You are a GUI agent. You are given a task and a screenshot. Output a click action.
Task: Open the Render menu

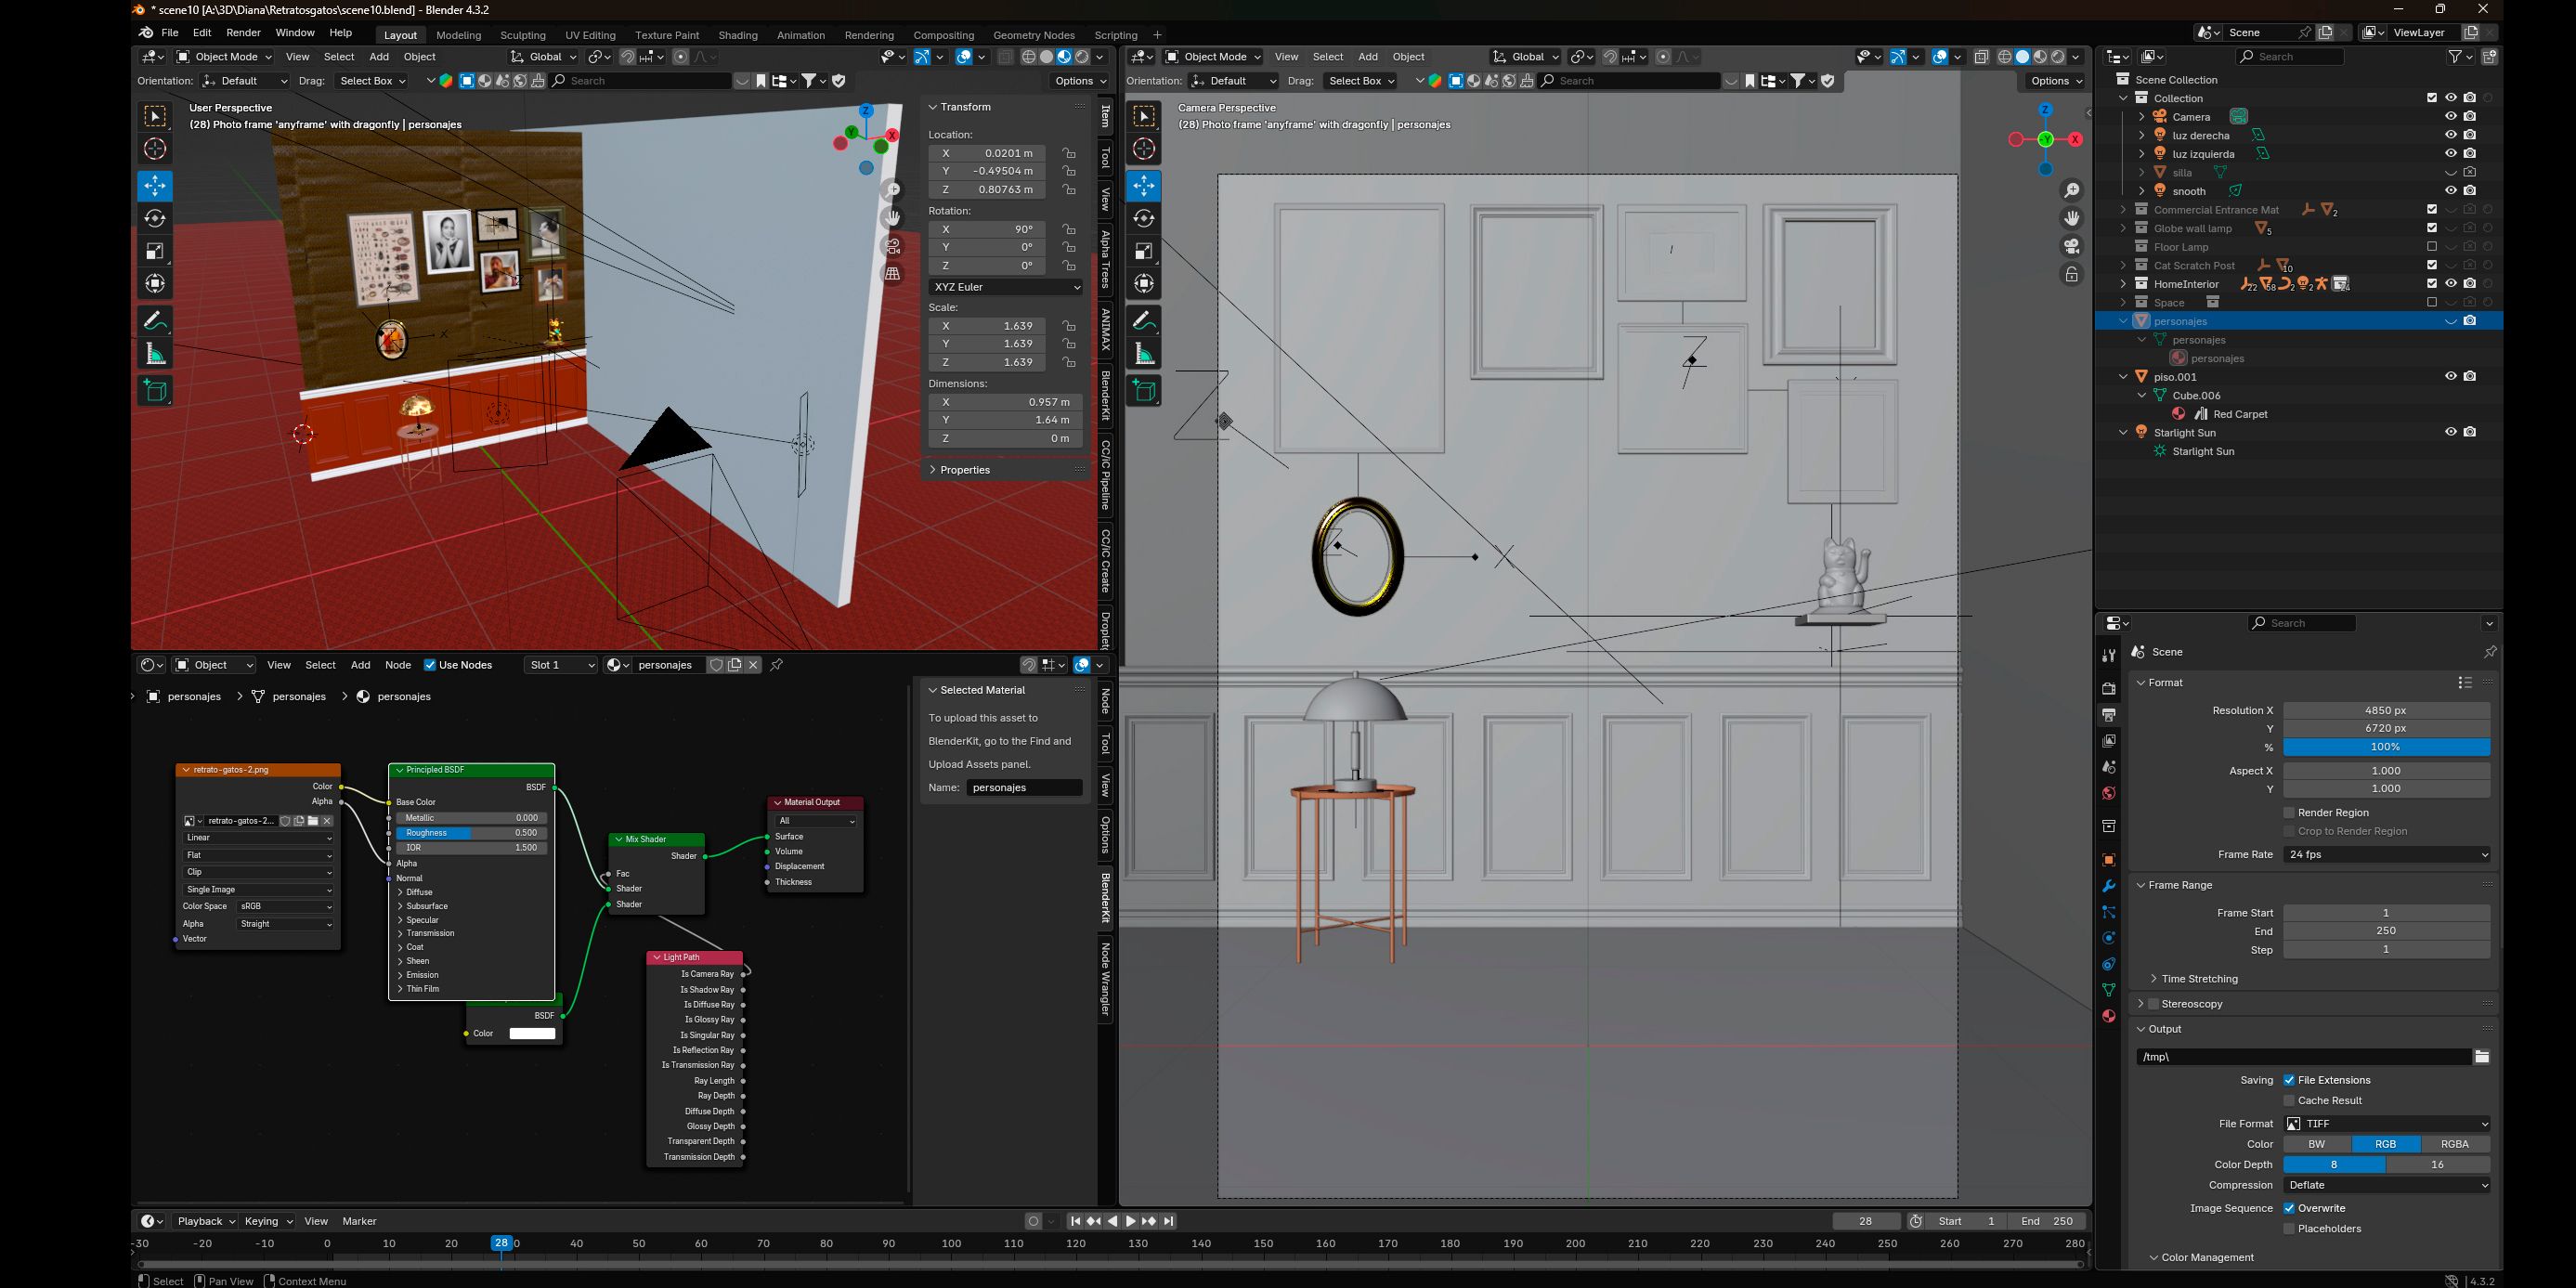pos(243,33)
